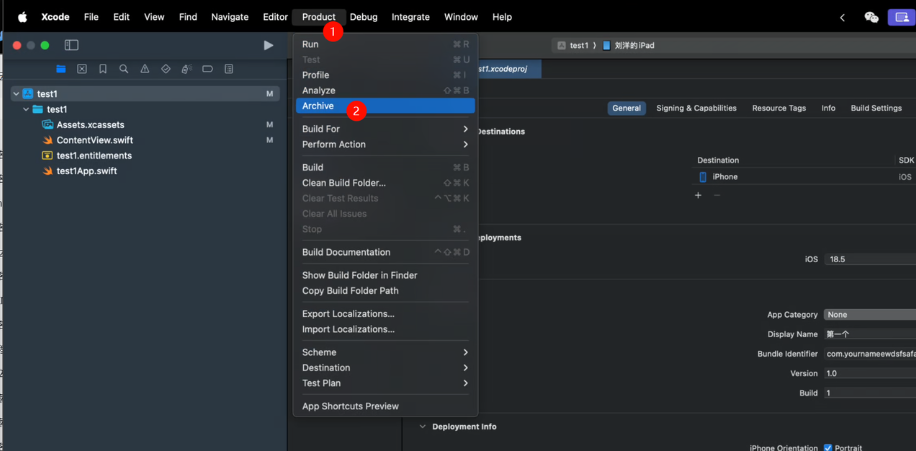Collapse the test1 project disclosure arrow
The image size is (916, 451).
pyautogui.click(x=16, y=93)
